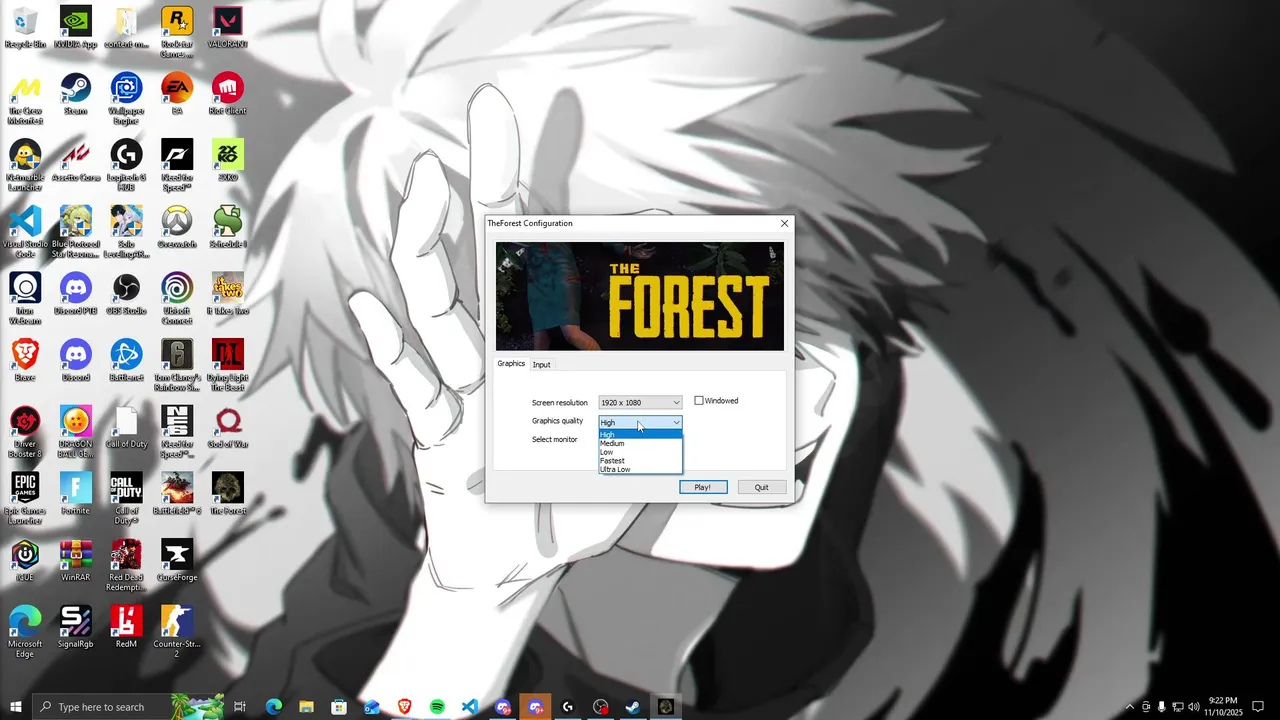
Task: Enable the Windowed checkbox
Action: 699,401
